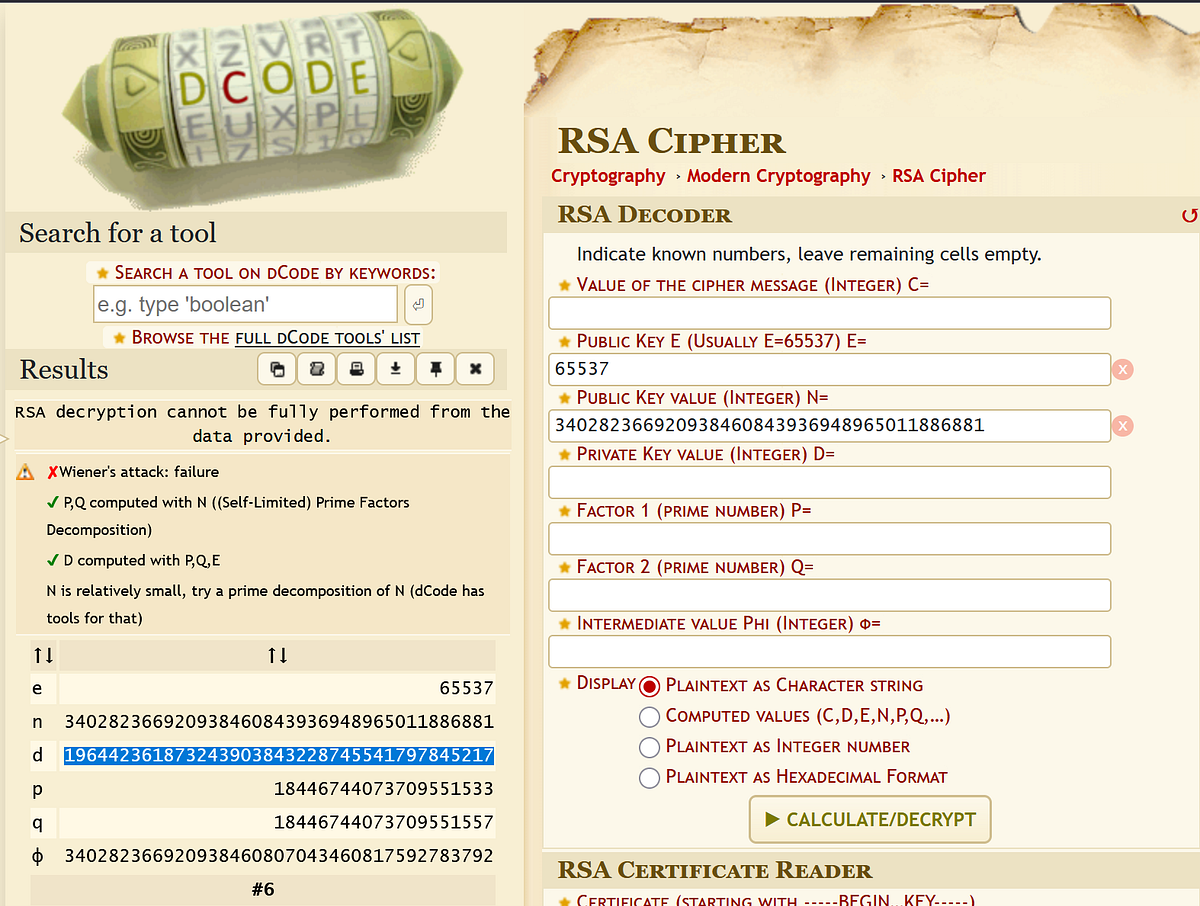Click the Public Key E input
The width and height of the screenshot is (1200, 906).
pyautogui.click(x=830, y=369)
